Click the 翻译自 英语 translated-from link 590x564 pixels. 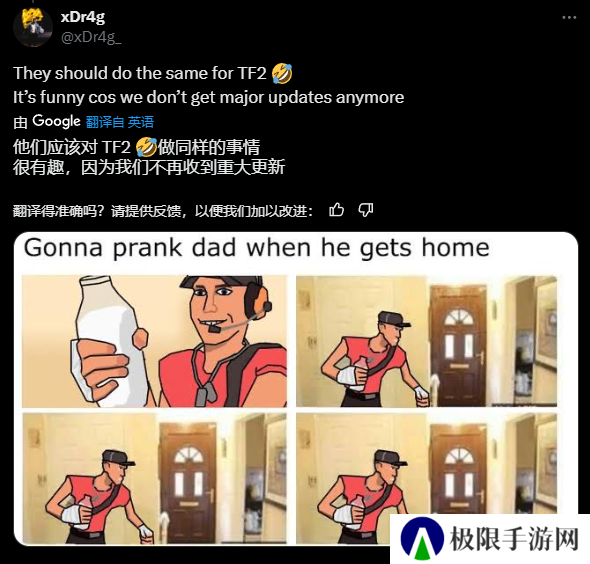tap(120, 122)
